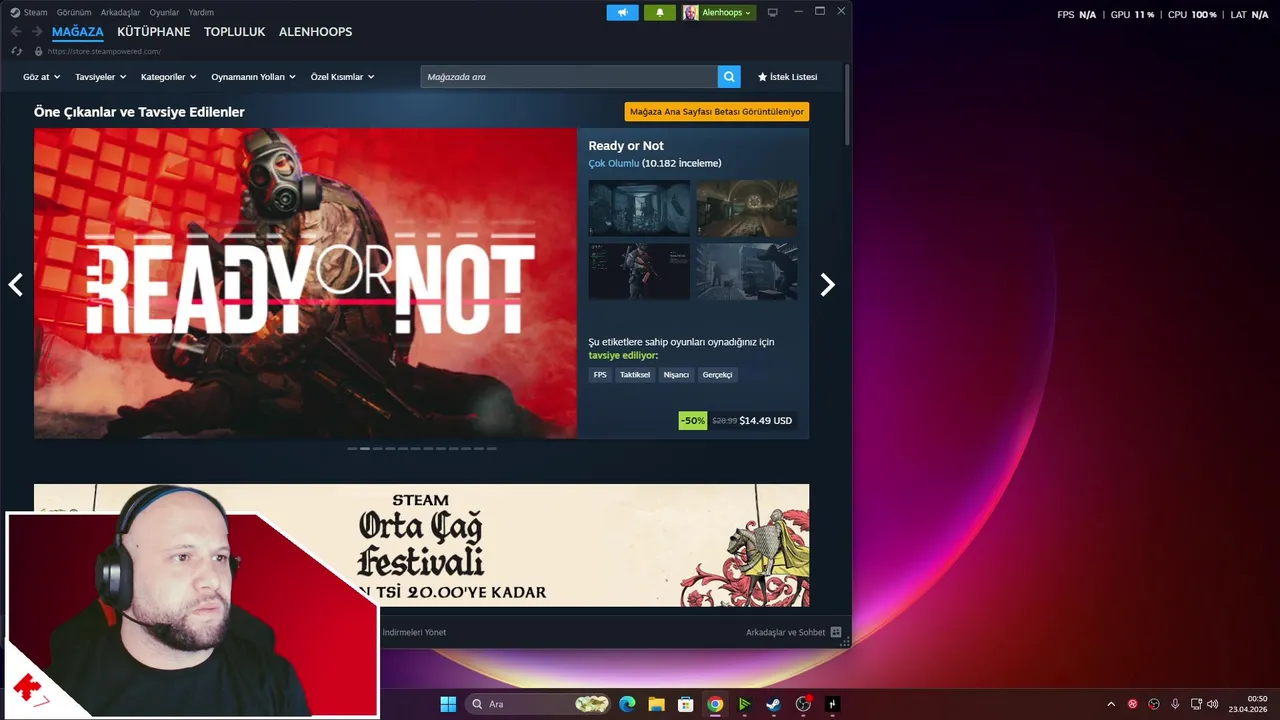Viewport: 1280px width, 720px height.
Task: Click Mağaza Ana Sayfası Betası Görüntüleniyor button
Action: (x=716, y=112)
